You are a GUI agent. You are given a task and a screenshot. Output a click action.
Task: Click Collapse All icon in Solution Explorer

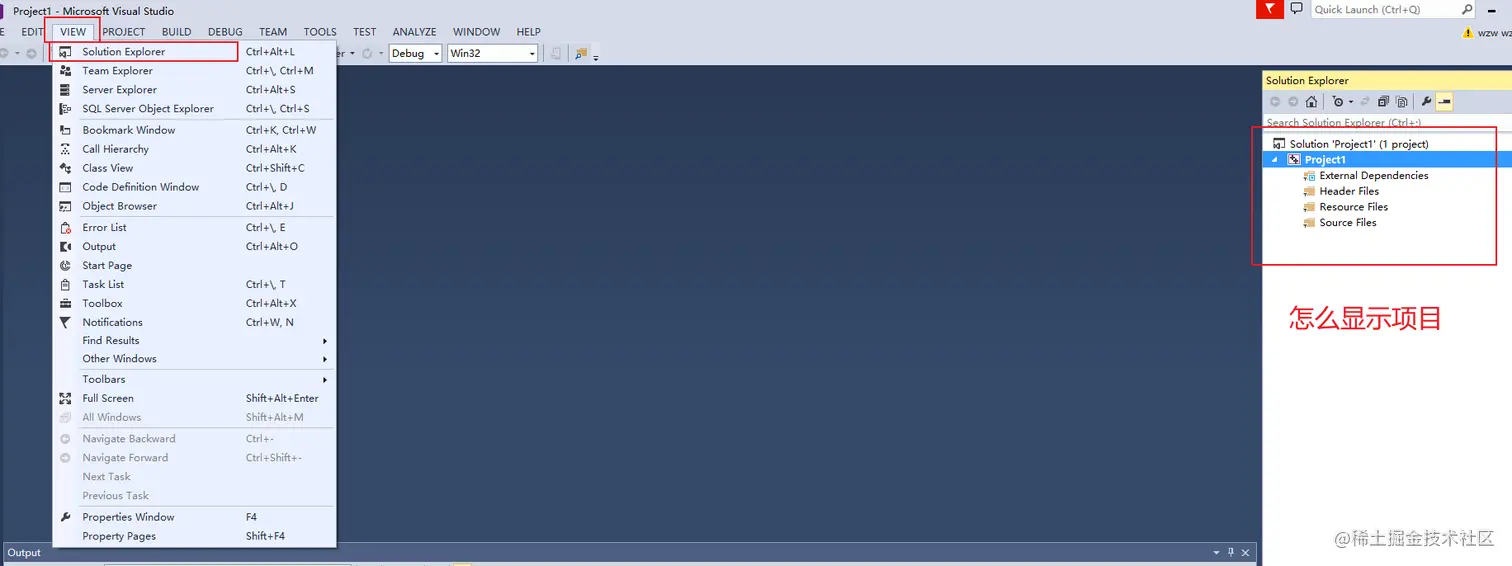coord(1383,101)
